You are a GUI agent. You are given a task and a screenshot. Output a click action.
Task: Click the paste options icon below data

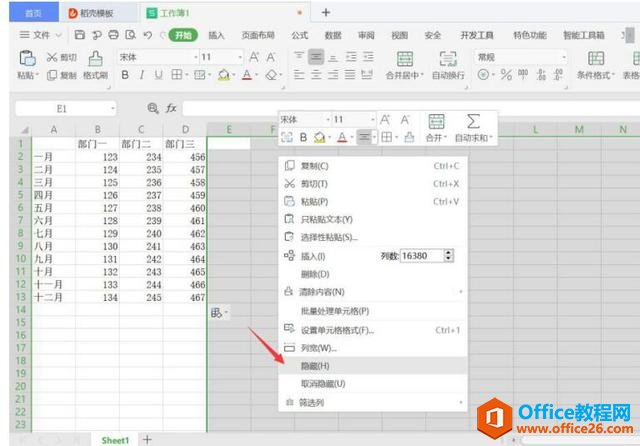pos(217,313)
